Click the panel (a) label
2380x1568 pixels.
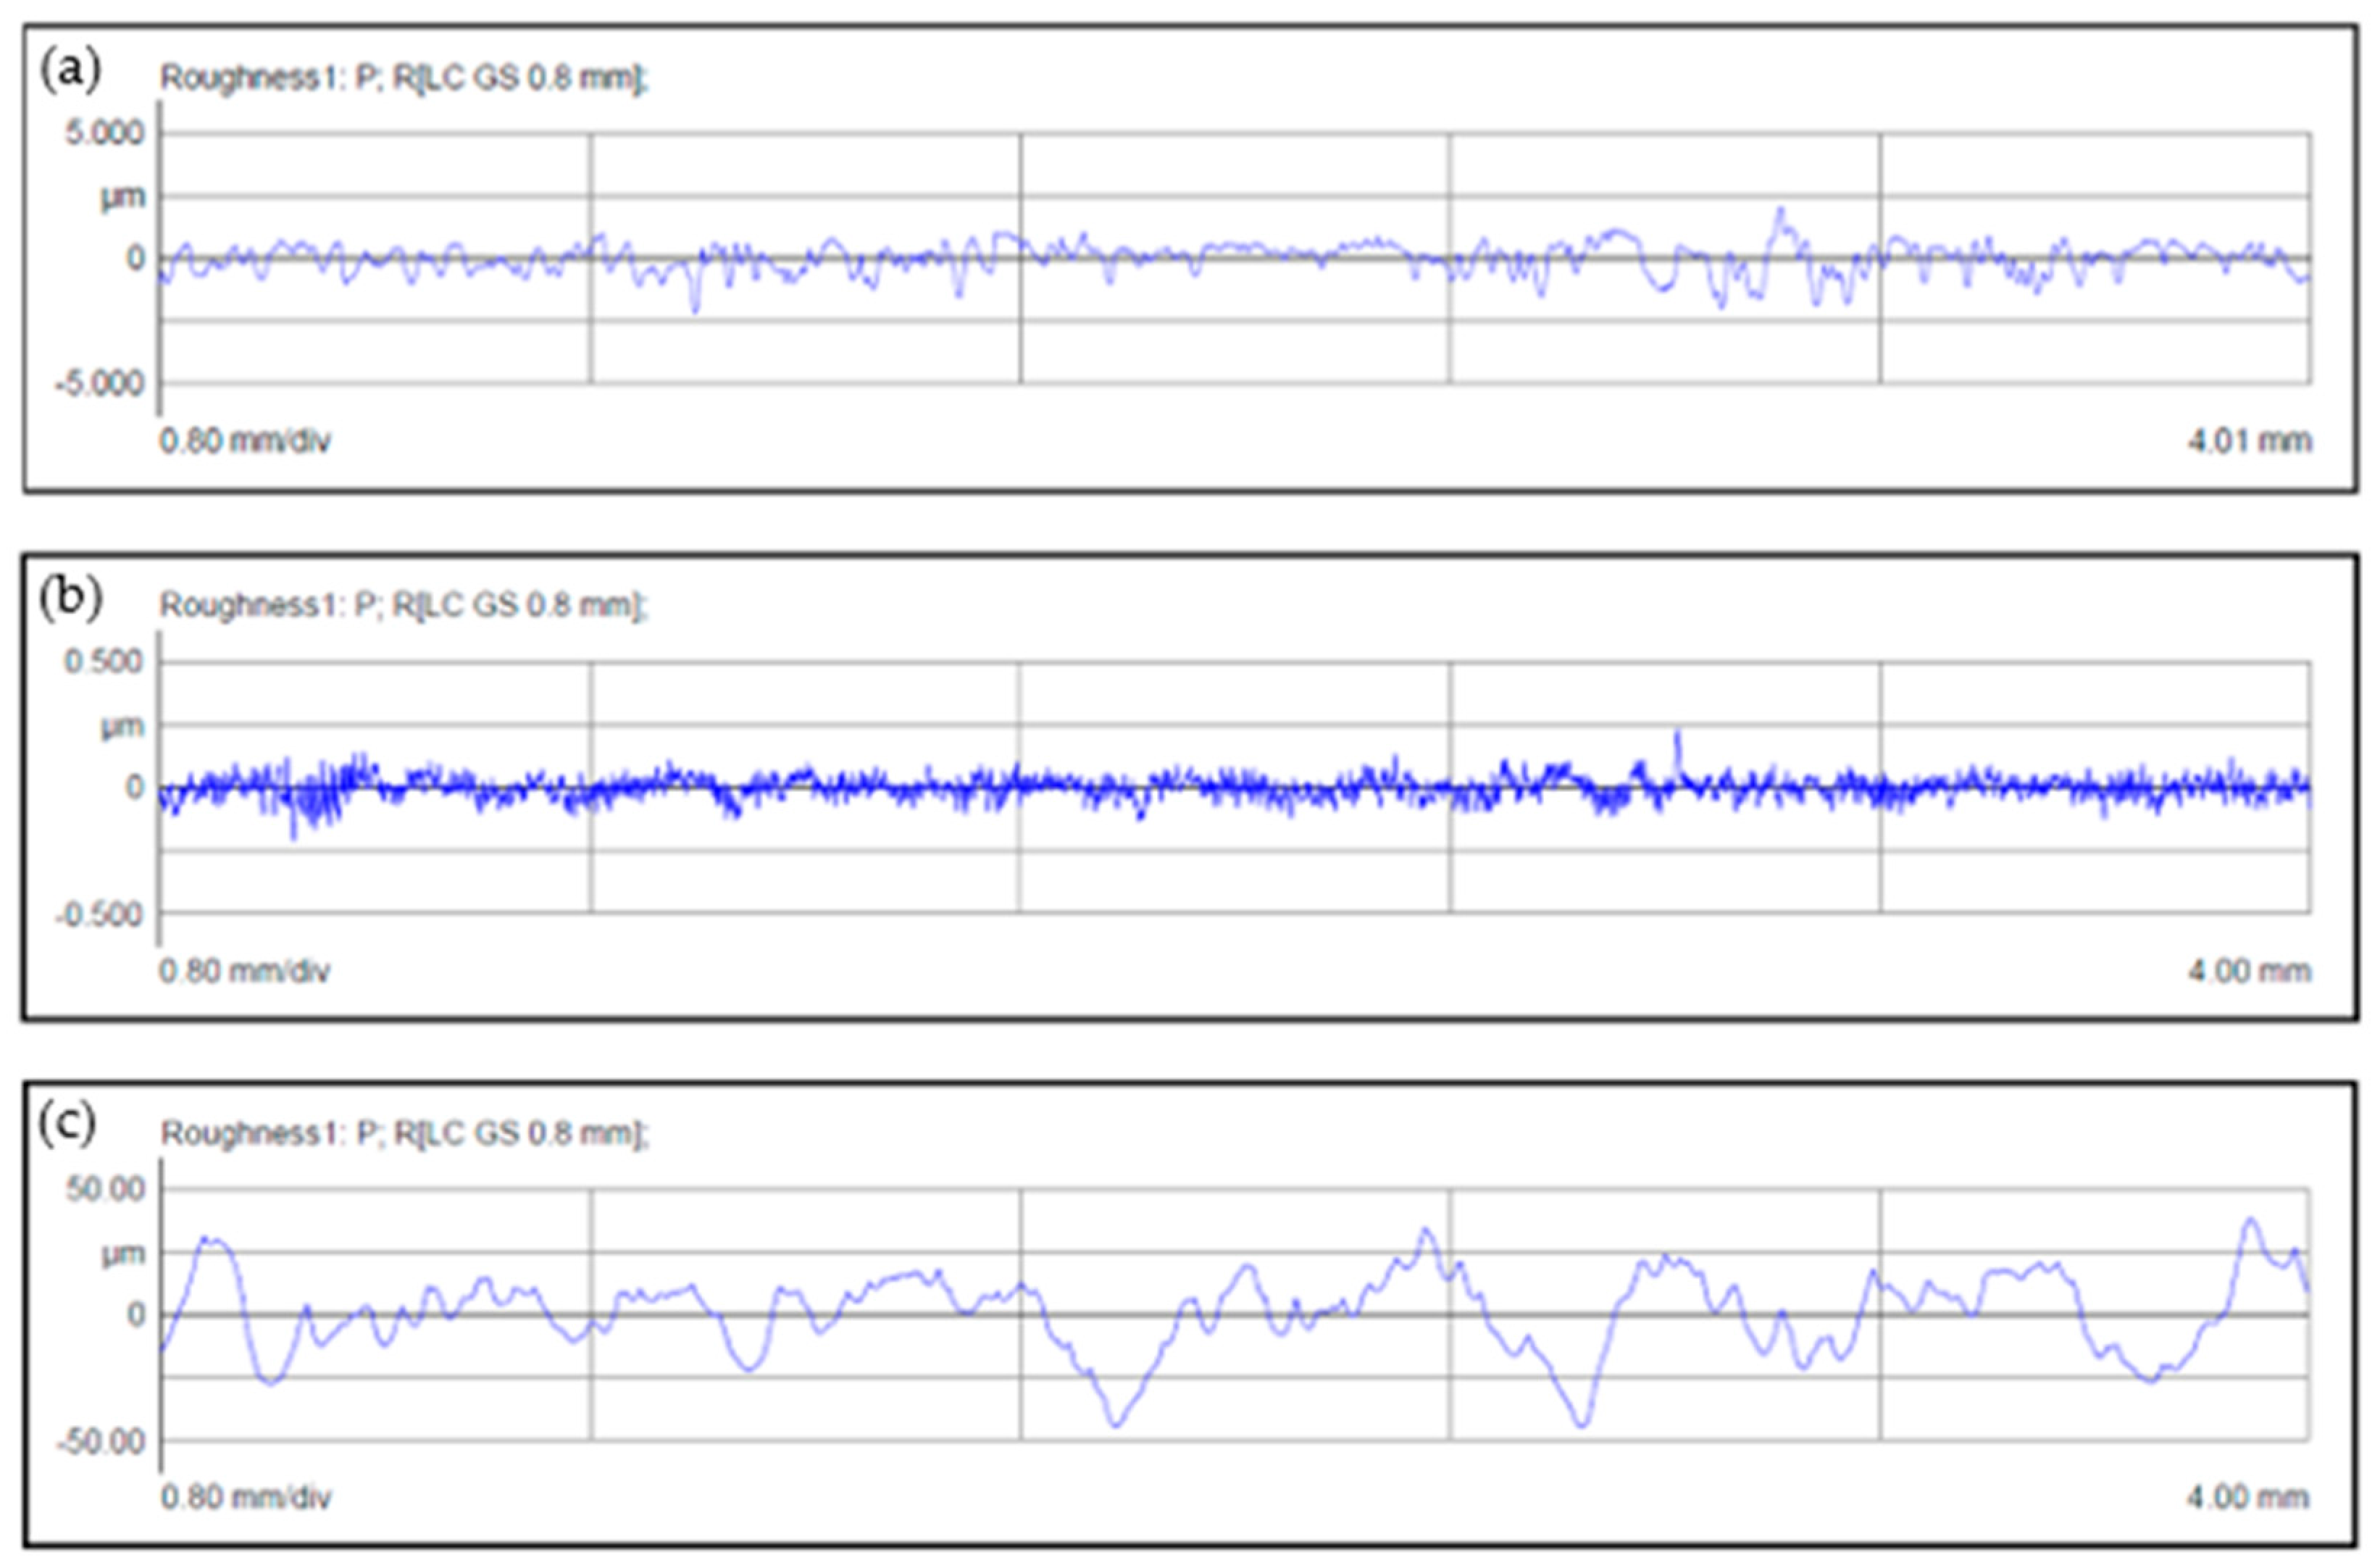coord(70,72)
